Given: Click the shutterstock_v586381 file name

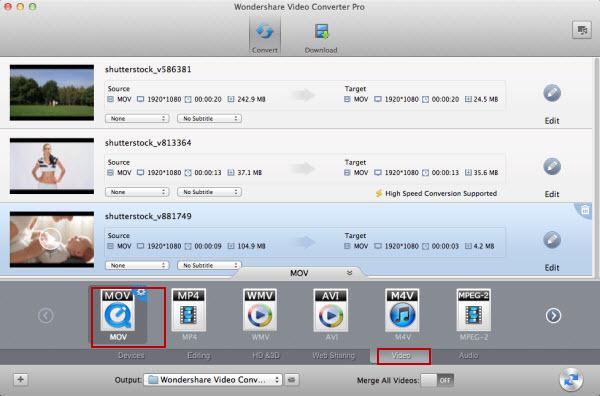Looking at the screenshot, I should [x=148, y=69].
